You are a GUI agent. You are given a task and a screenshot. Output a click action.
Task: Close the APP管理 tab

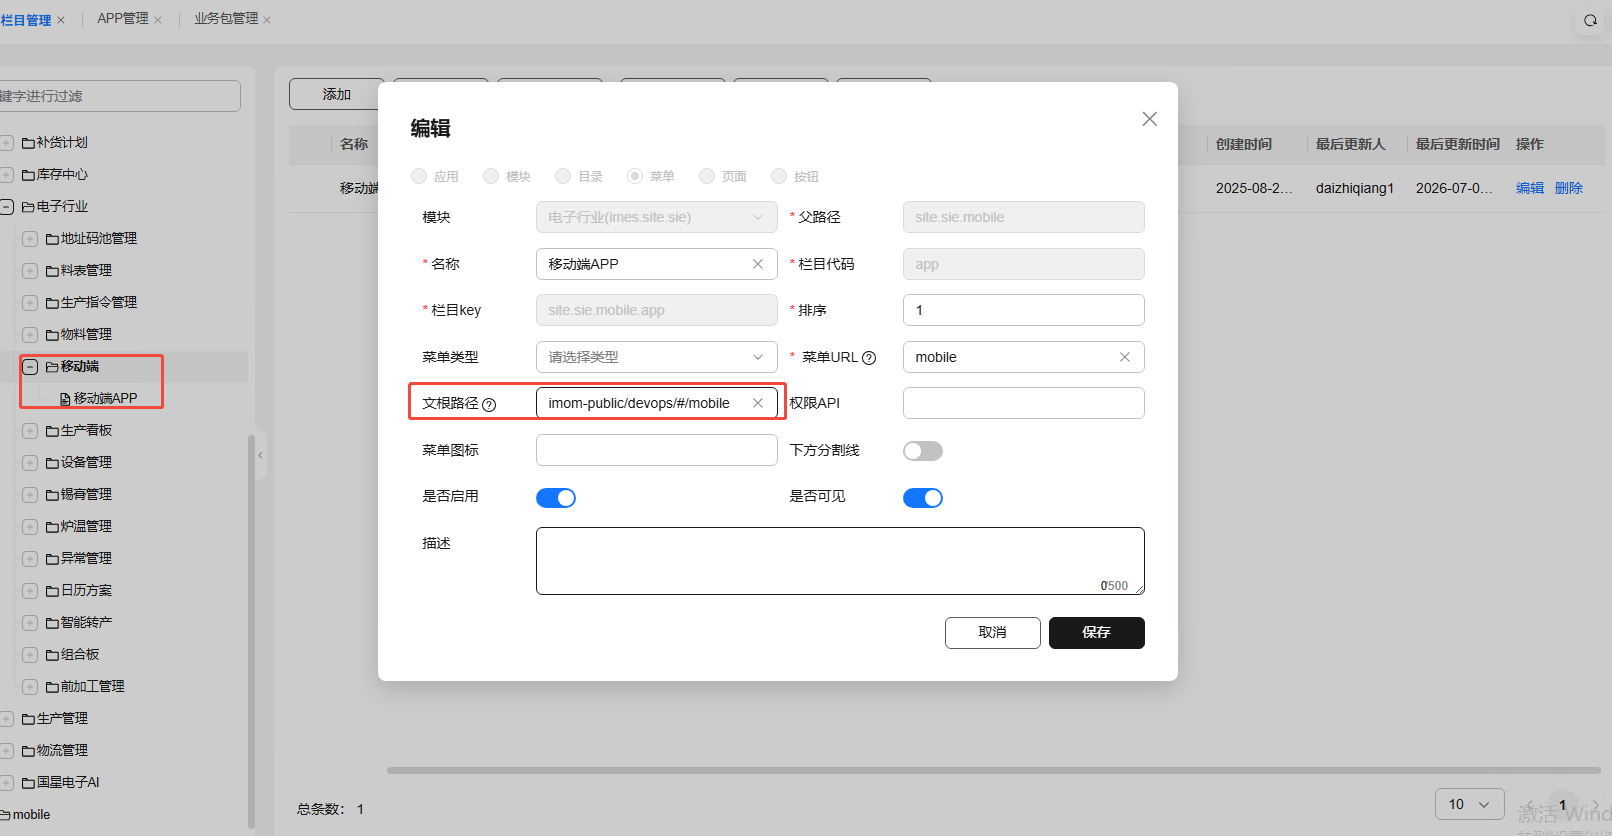tap(158, 20)
